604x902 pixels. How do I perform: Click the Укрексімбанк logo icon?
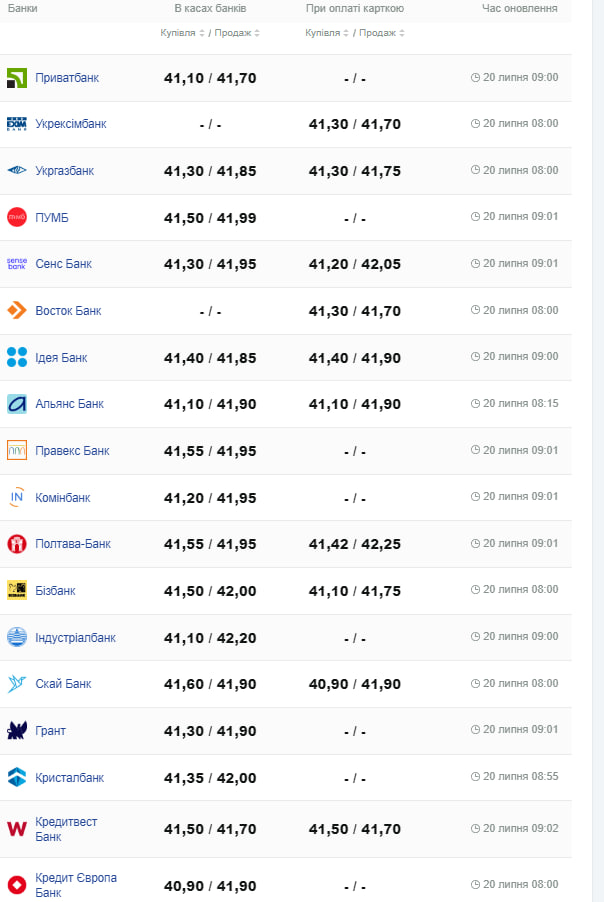(17, 124)
